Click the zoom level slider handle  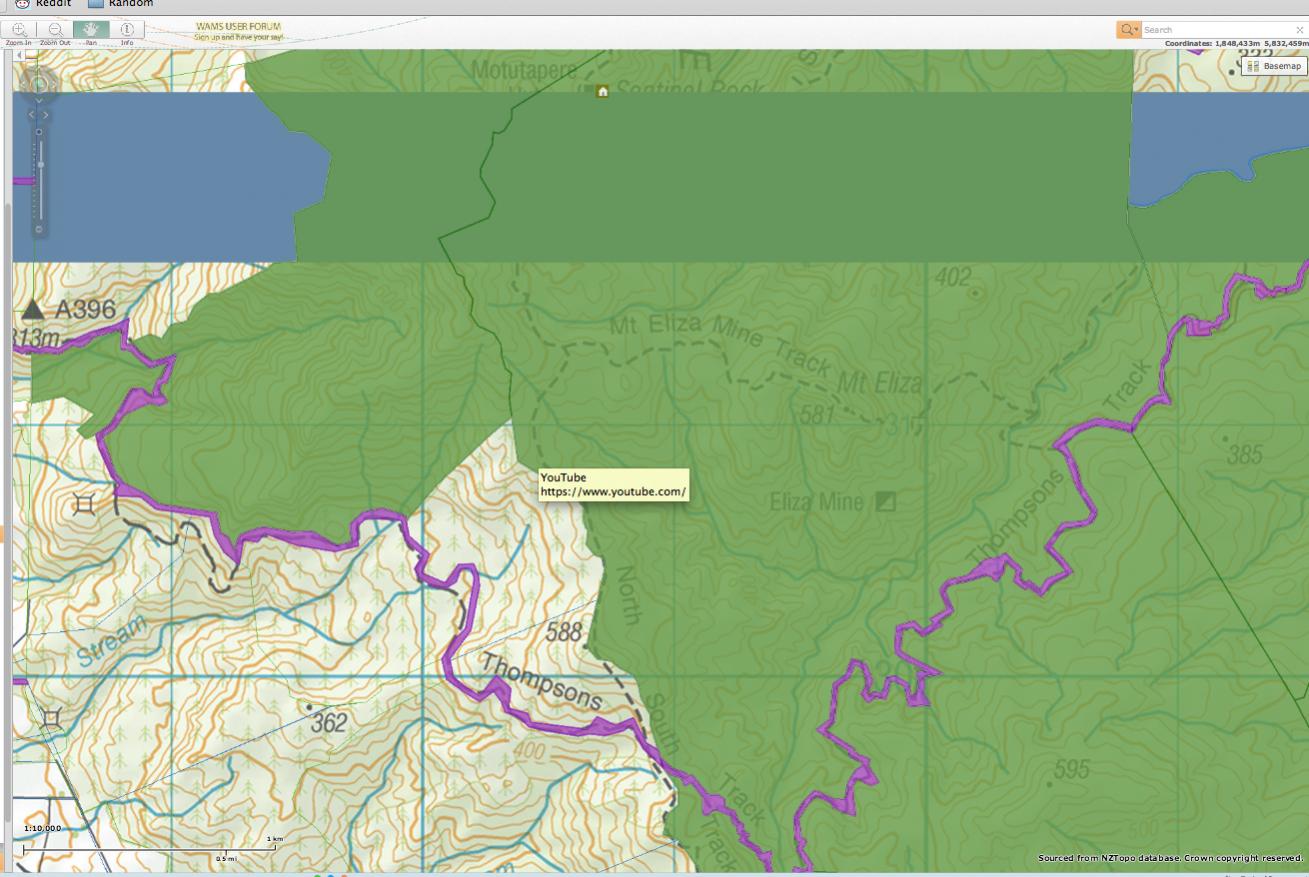coord(41,164)
